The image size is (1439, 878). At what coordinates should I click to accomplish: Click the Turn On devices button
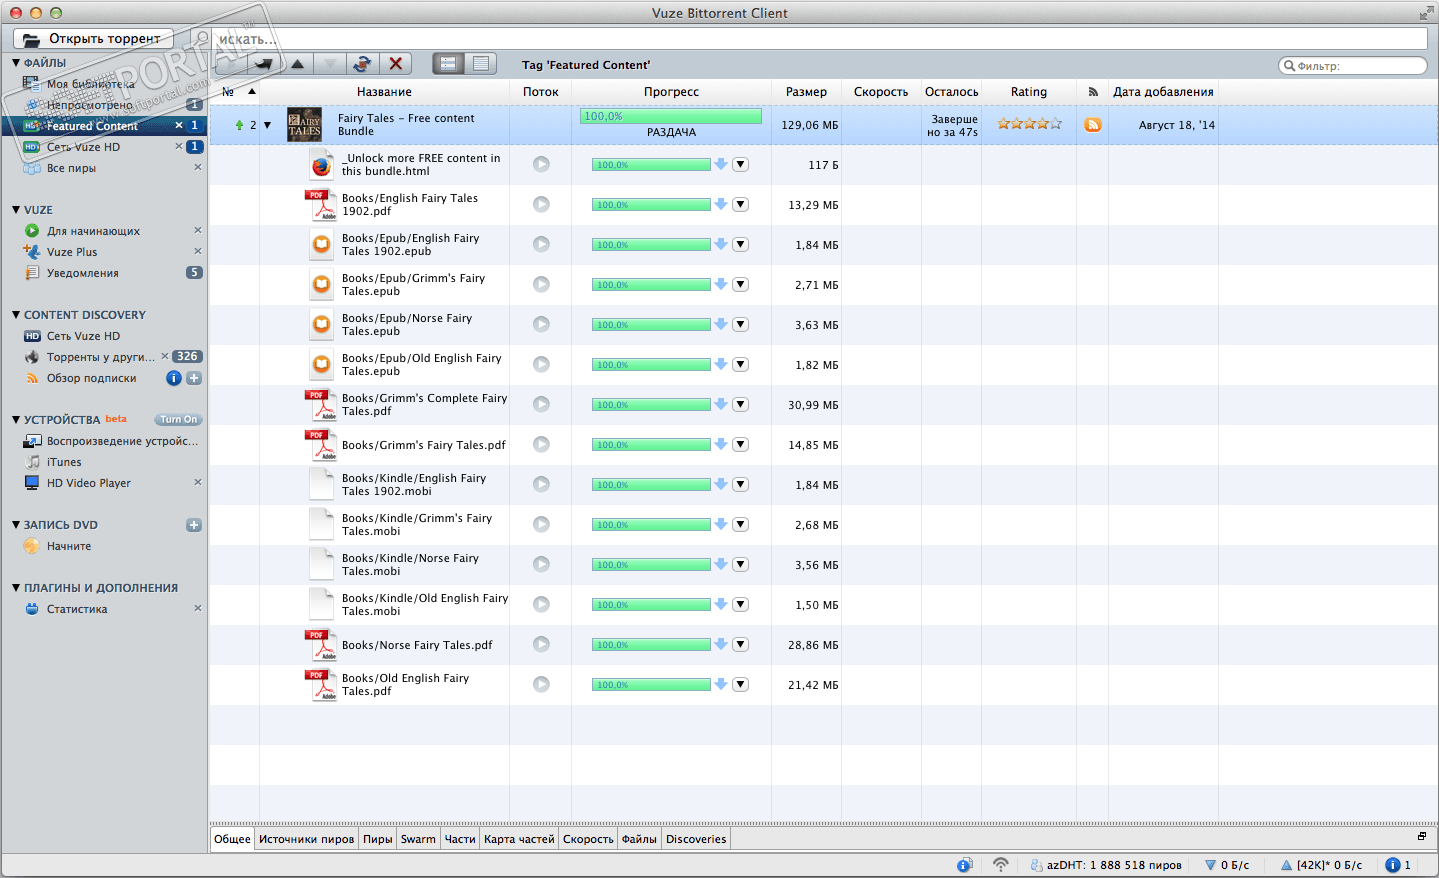(x=179, y=420)
